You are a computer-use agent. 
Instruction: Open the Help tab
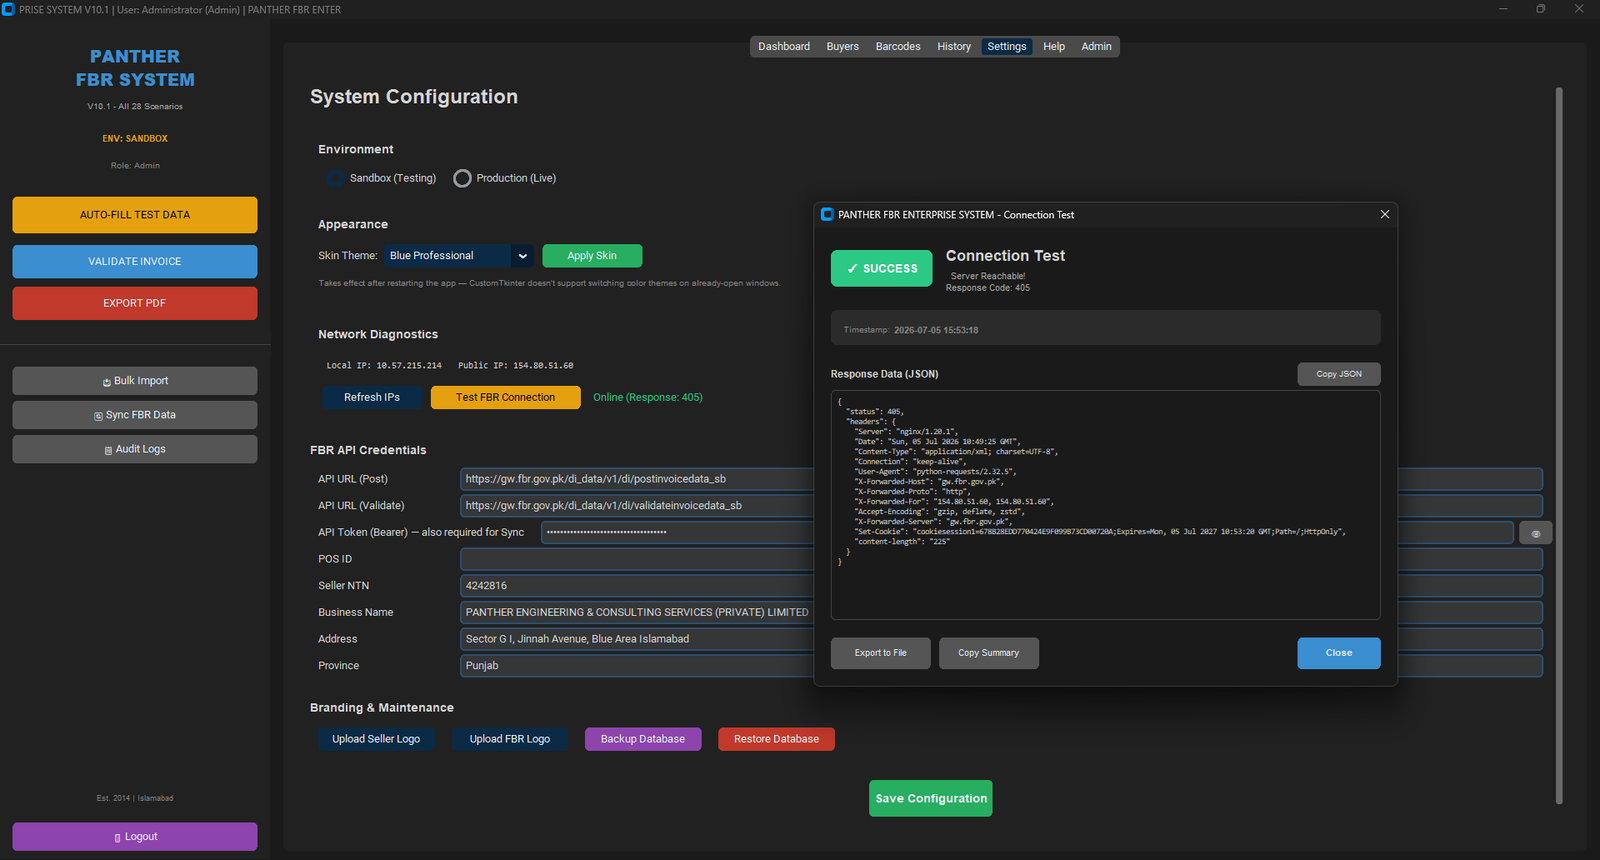(1054, 47)
